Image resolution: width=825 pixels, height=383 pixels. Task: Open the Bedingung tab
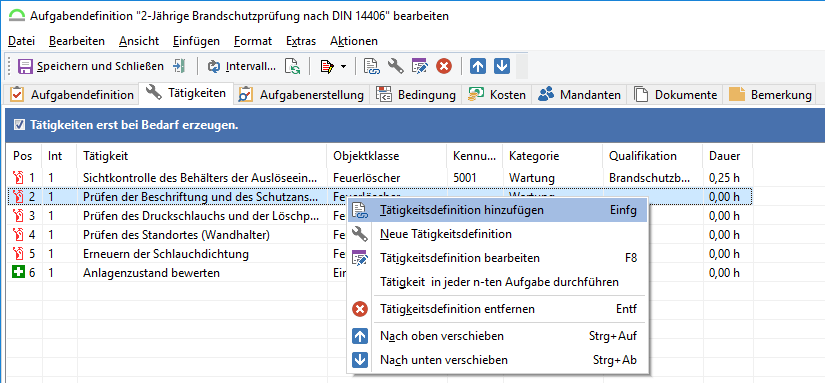[x=416, y=95]
